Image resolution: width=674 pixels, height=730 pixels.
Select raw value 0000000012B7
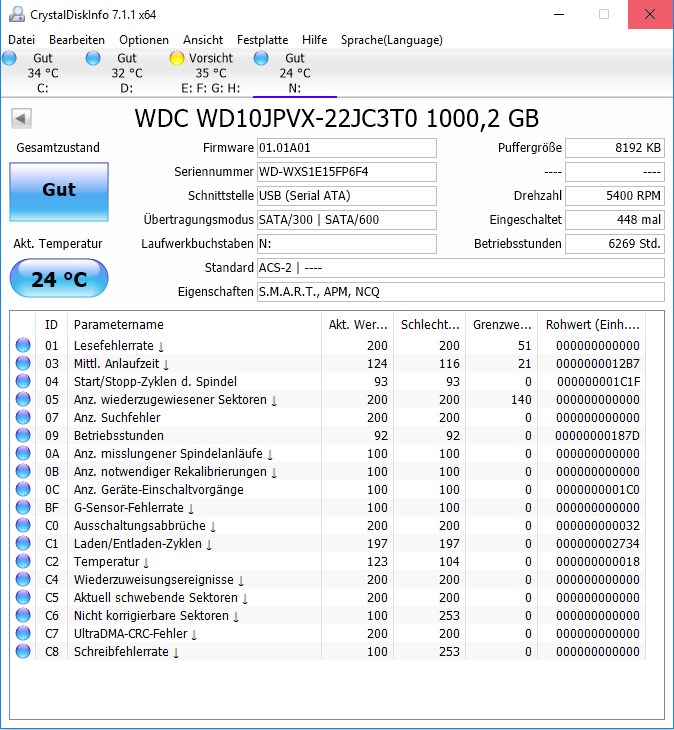[598, 364]
